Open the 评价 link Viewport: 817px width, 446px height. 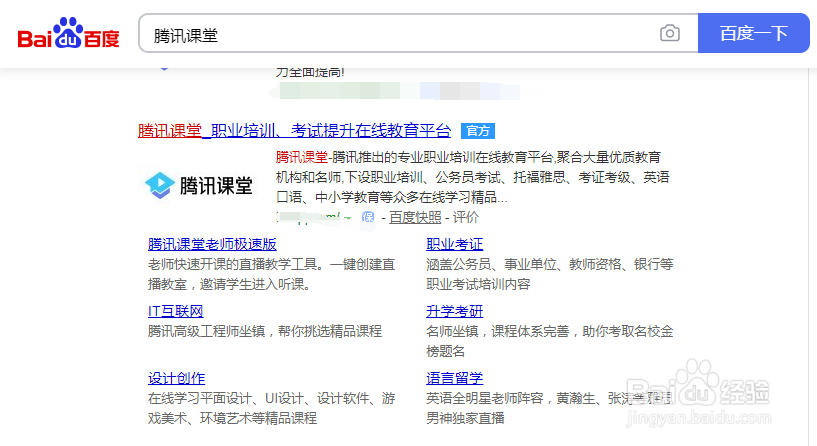coord(465,217)
